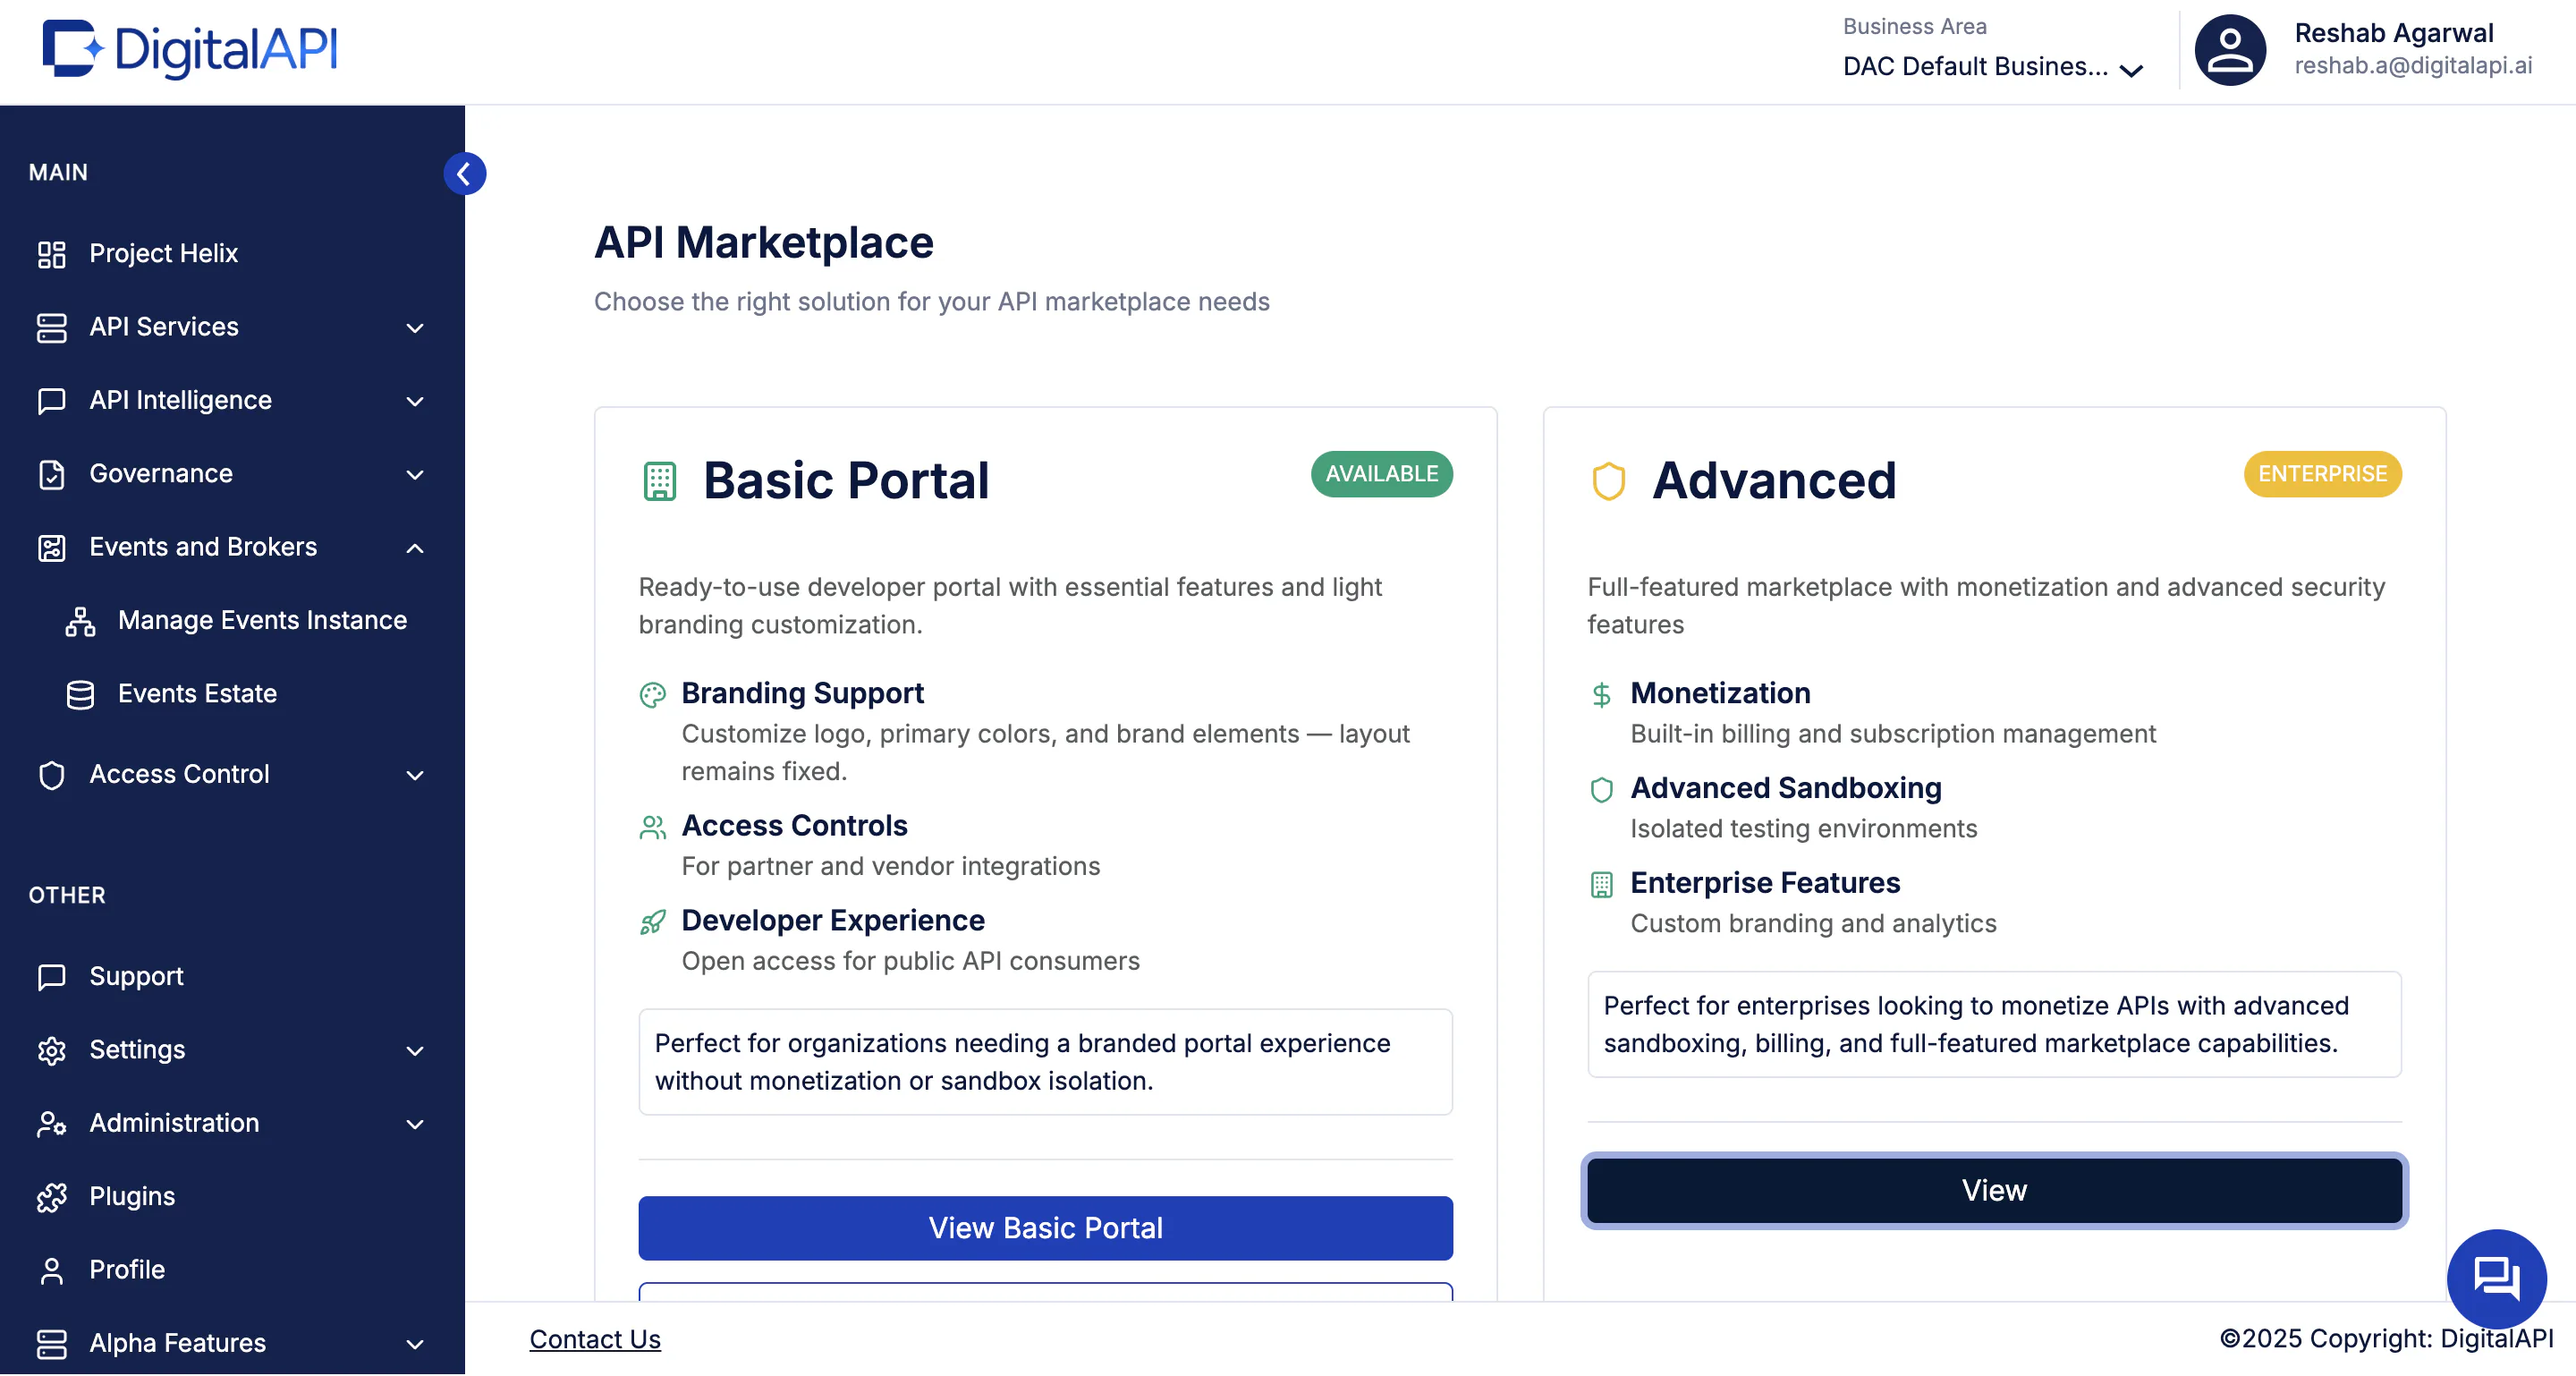Click the API Intelligence chat icon
2576x1376 pixels.
(52, 401)
